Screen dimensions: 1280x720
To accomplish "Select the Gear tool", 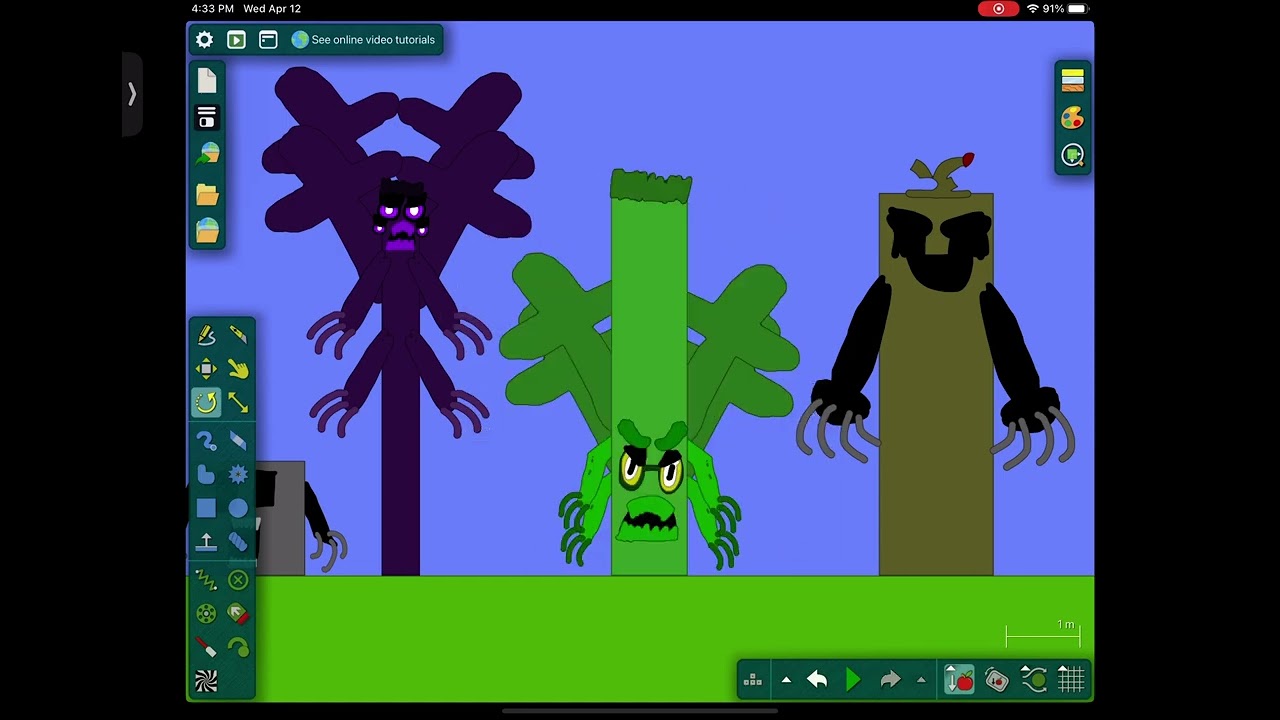I will (238, 474).
